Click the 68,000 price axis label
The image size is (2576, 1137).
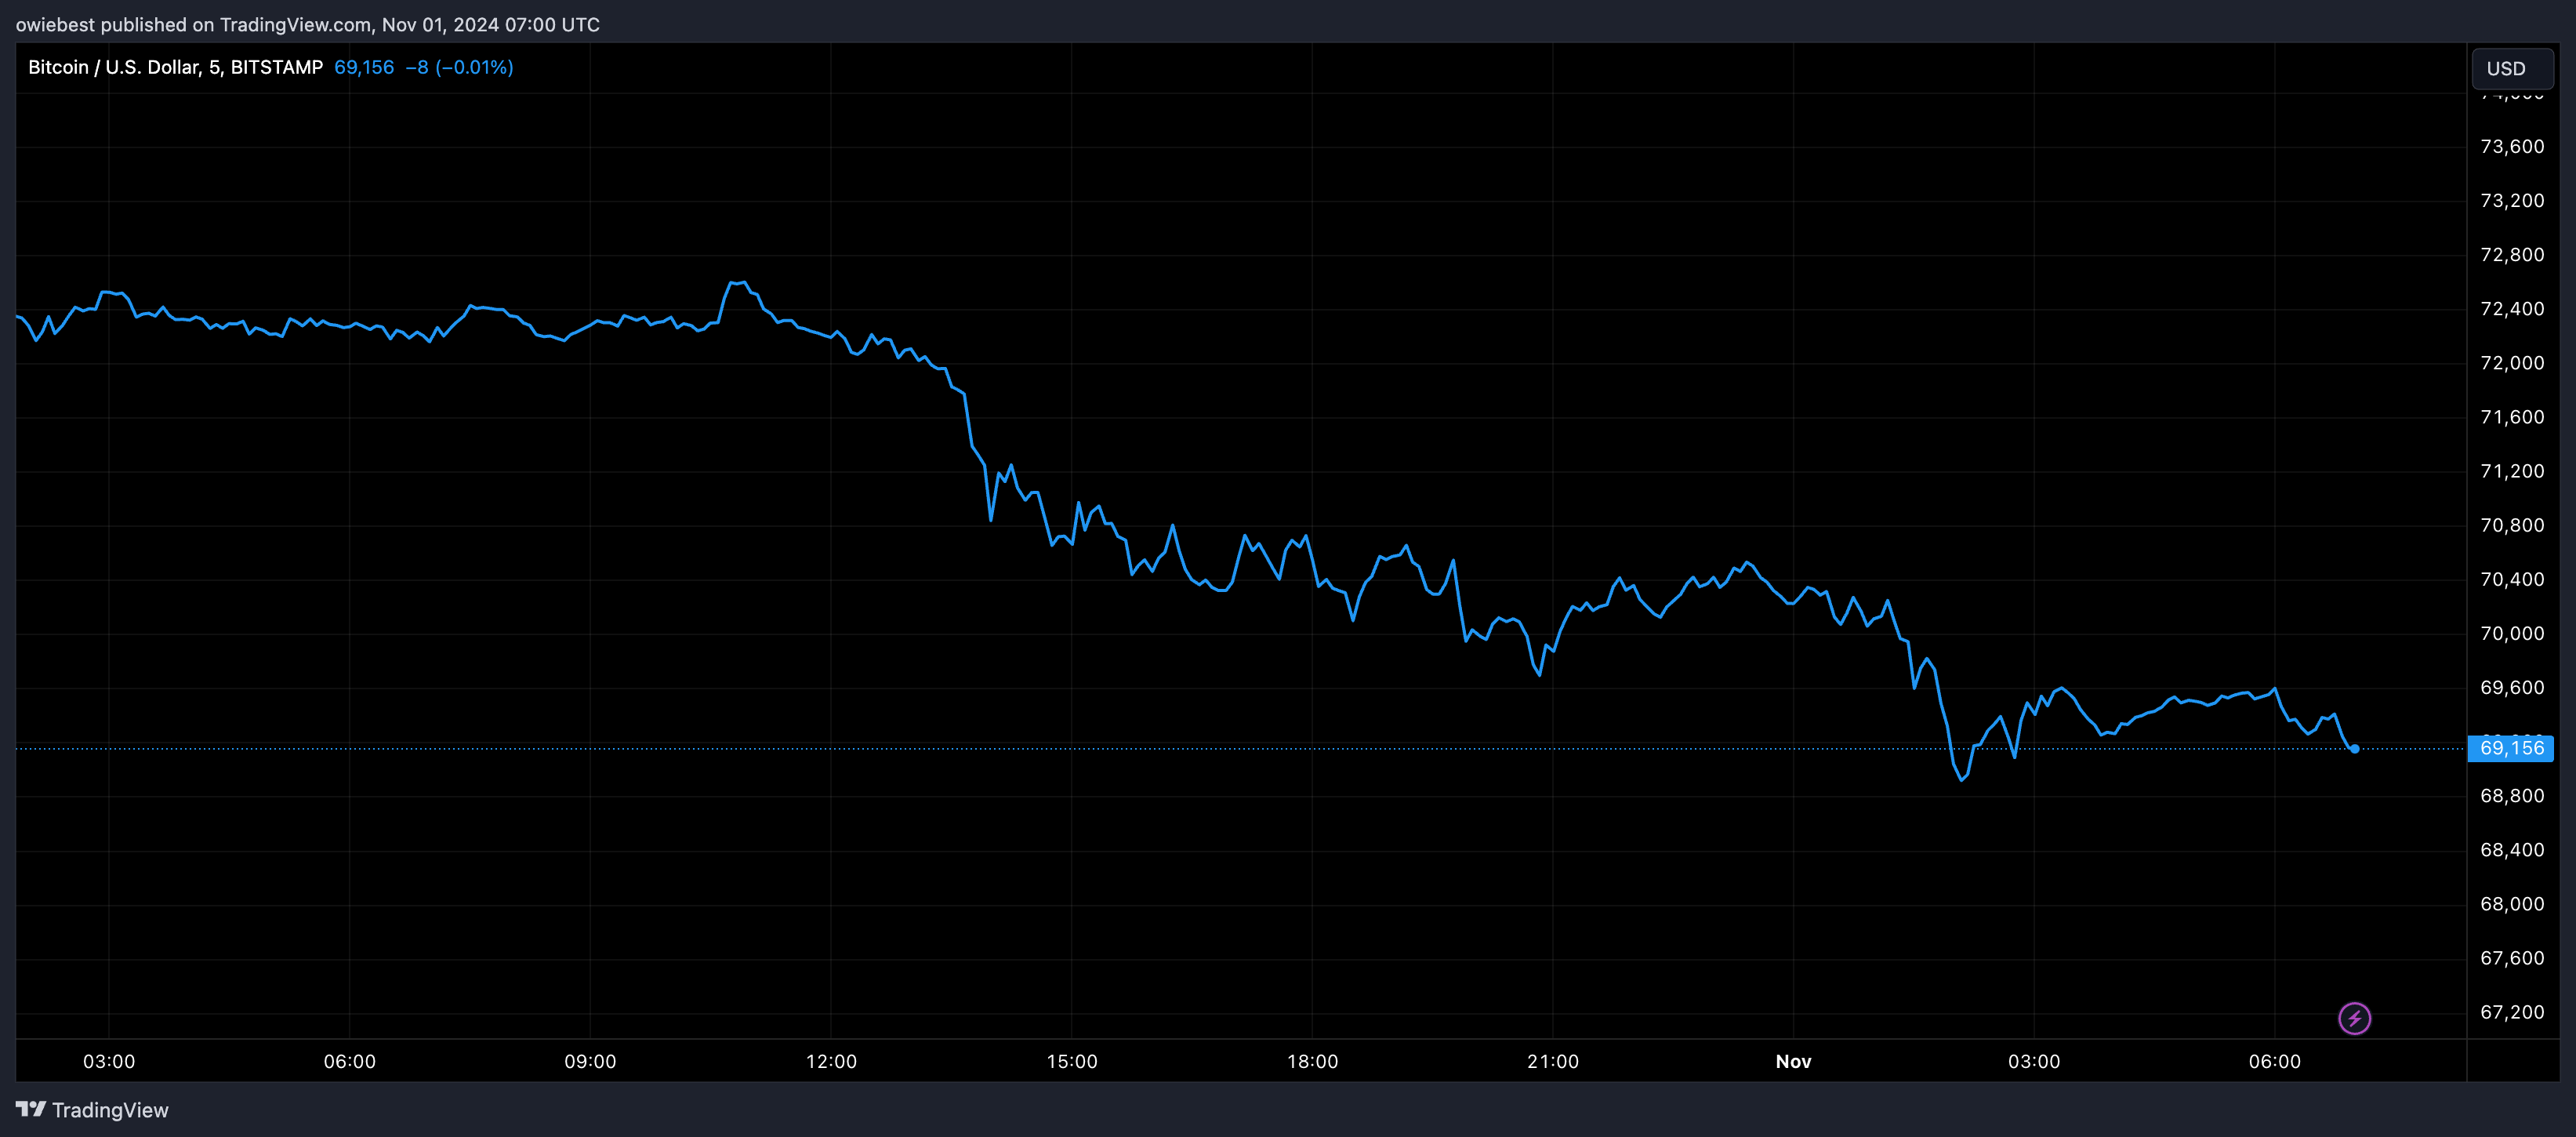tap(2512, 904)
